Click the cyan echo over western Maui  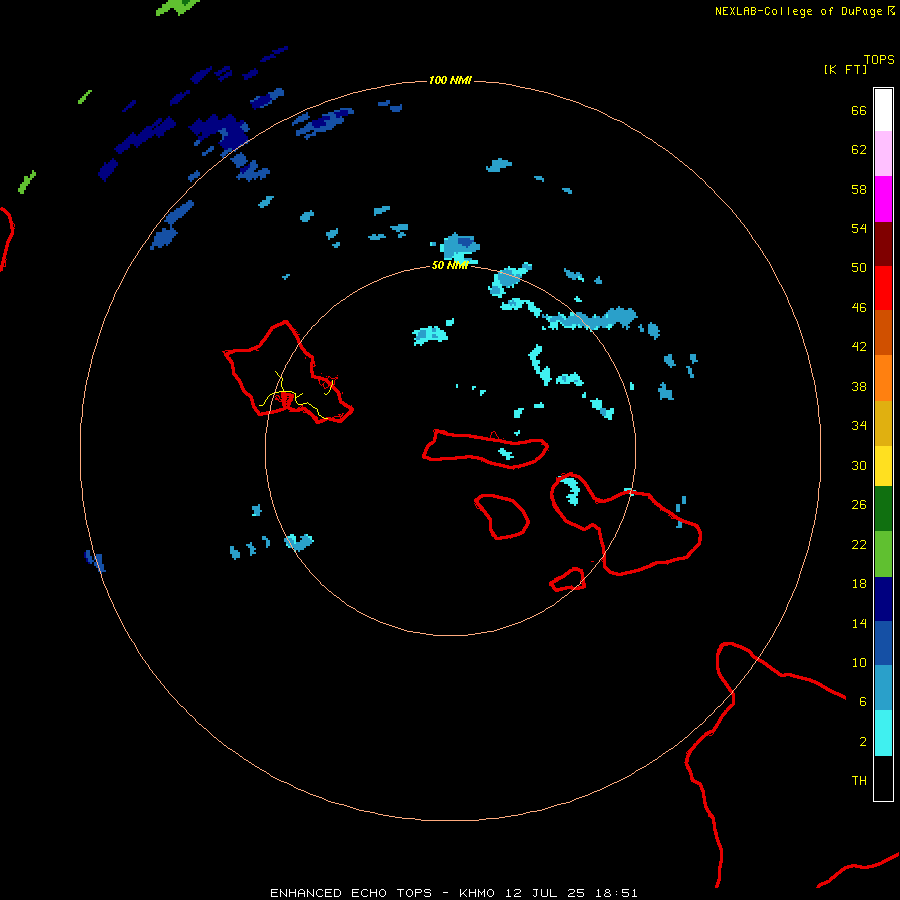571,490
